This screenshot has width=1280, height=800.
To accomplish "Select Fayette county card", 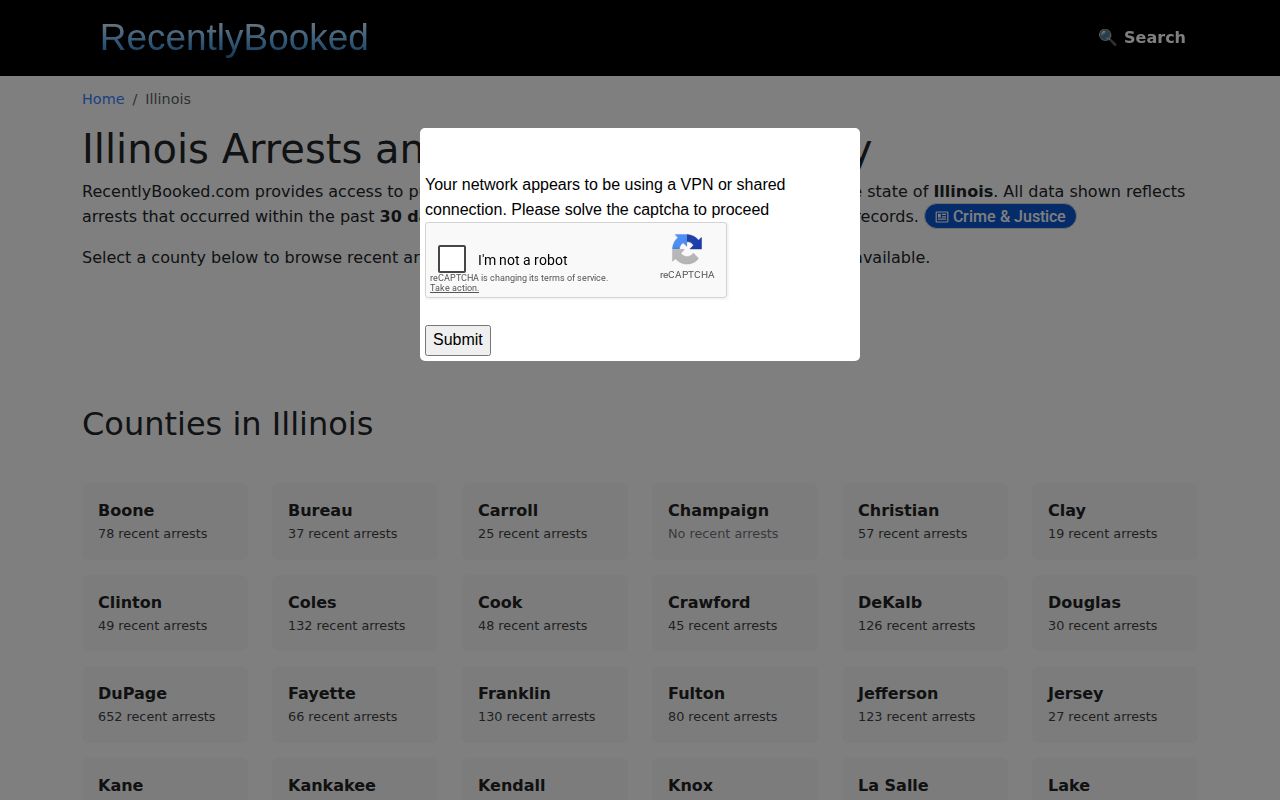I will pos(355,704).
